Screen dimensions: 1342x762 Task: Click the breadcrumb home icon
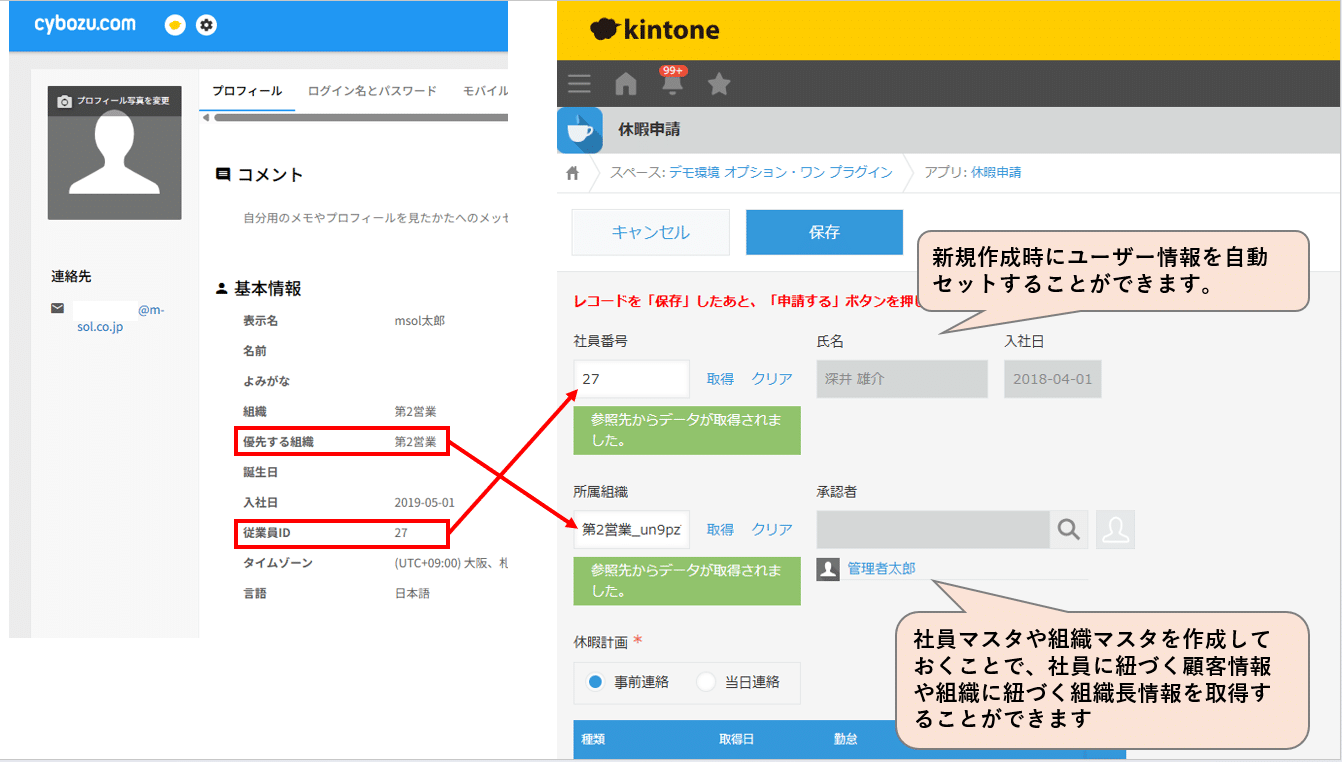point(573,173)
